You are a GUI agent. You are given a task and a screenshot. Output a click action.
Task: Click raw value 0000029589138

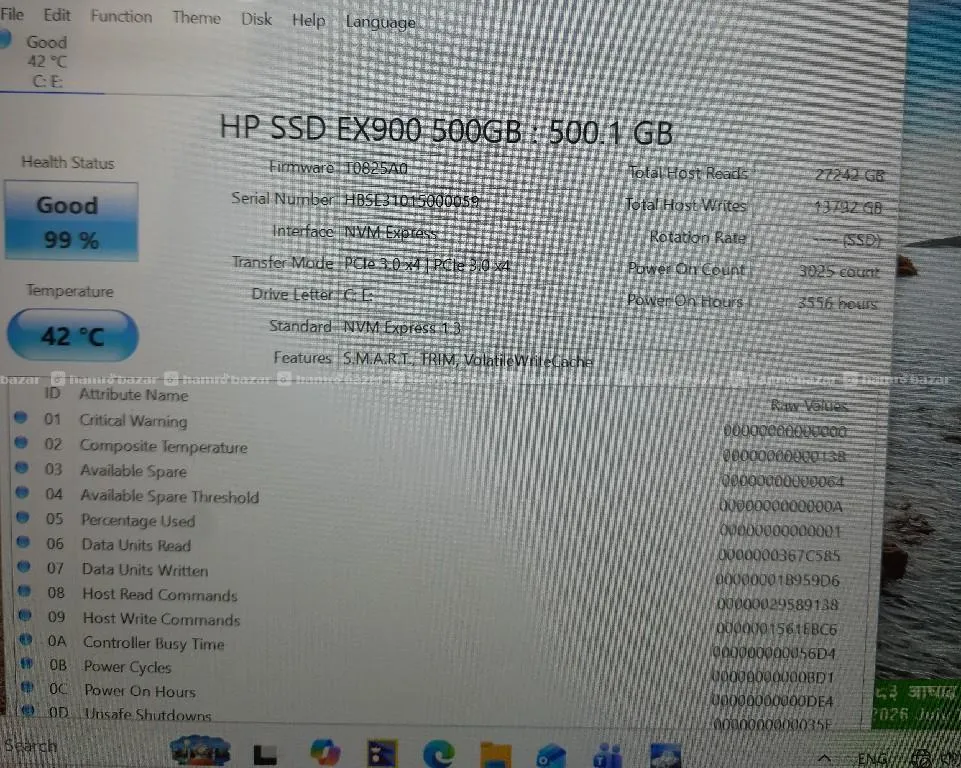click(777, 604)
